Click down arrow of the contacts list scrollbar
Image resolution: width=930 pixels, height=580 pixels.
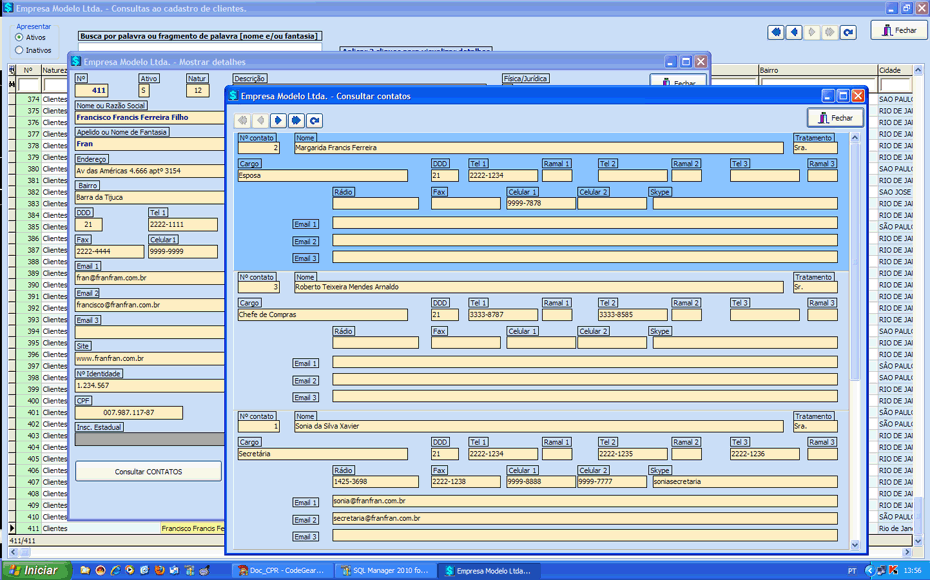click(x=855, y=544)
